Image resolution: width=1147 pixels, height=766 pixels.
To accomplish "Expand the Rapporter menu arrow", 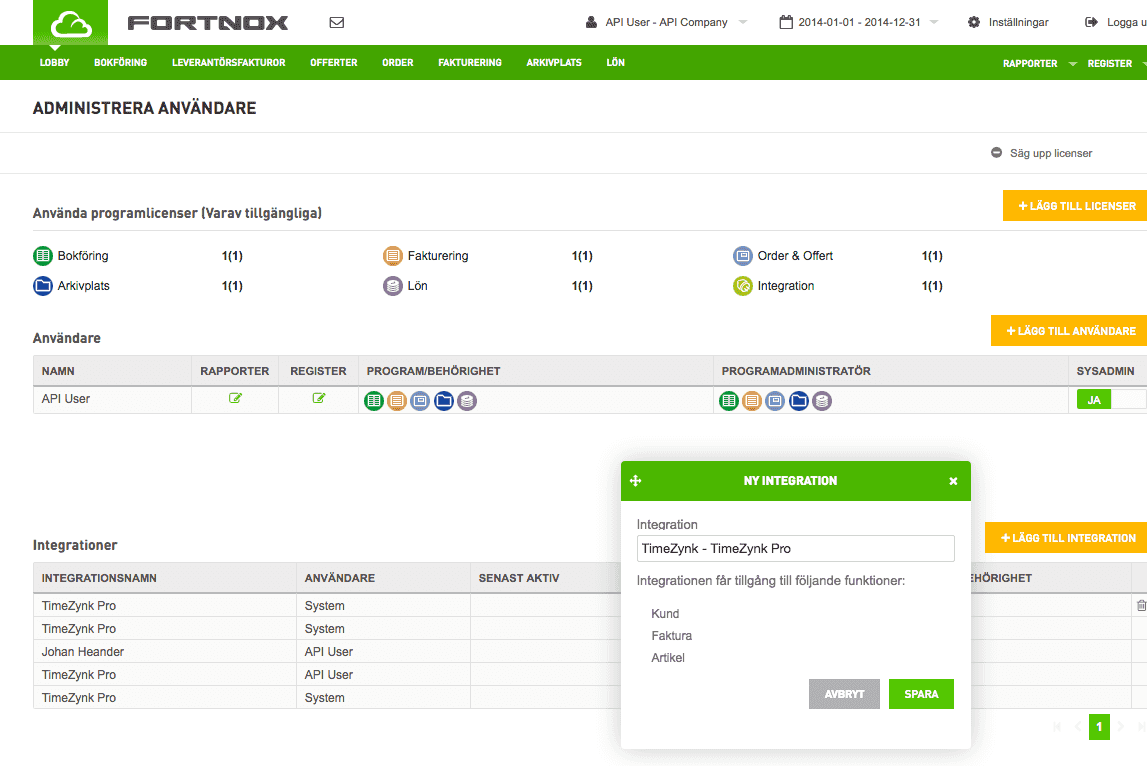I will point(1073,64).
